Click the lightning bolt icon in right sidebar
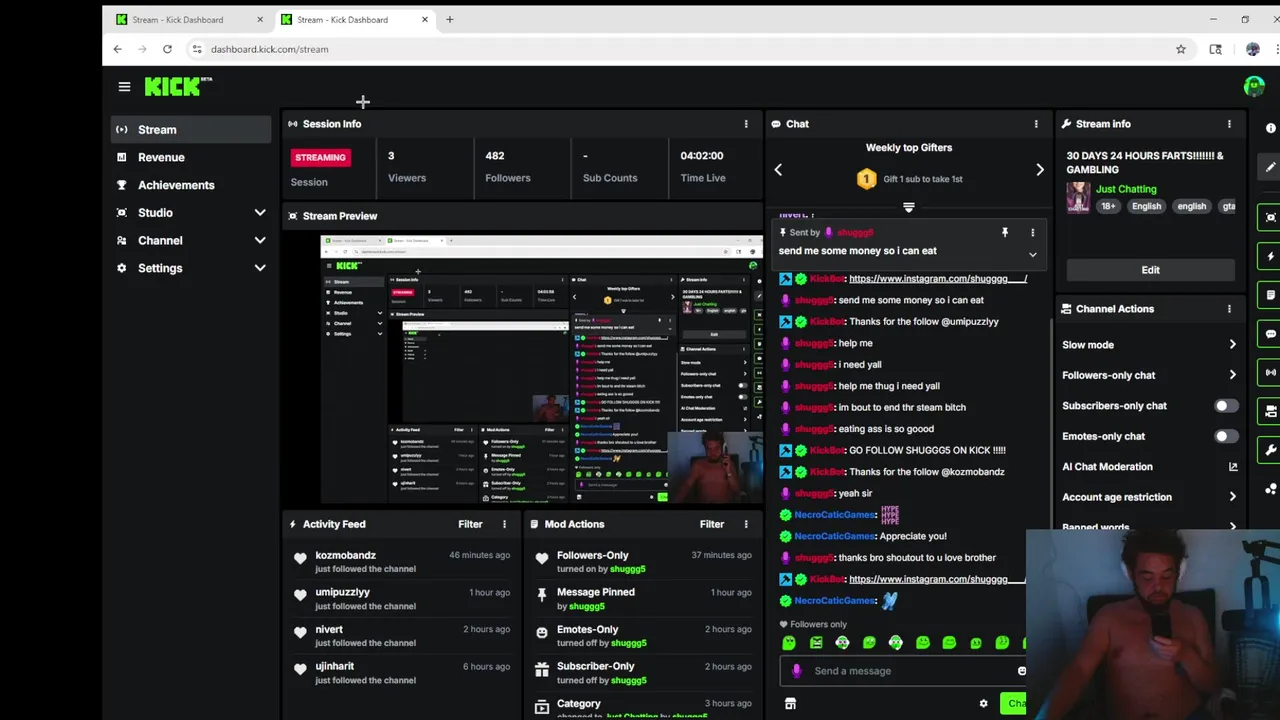 (x=1271, y=257)
